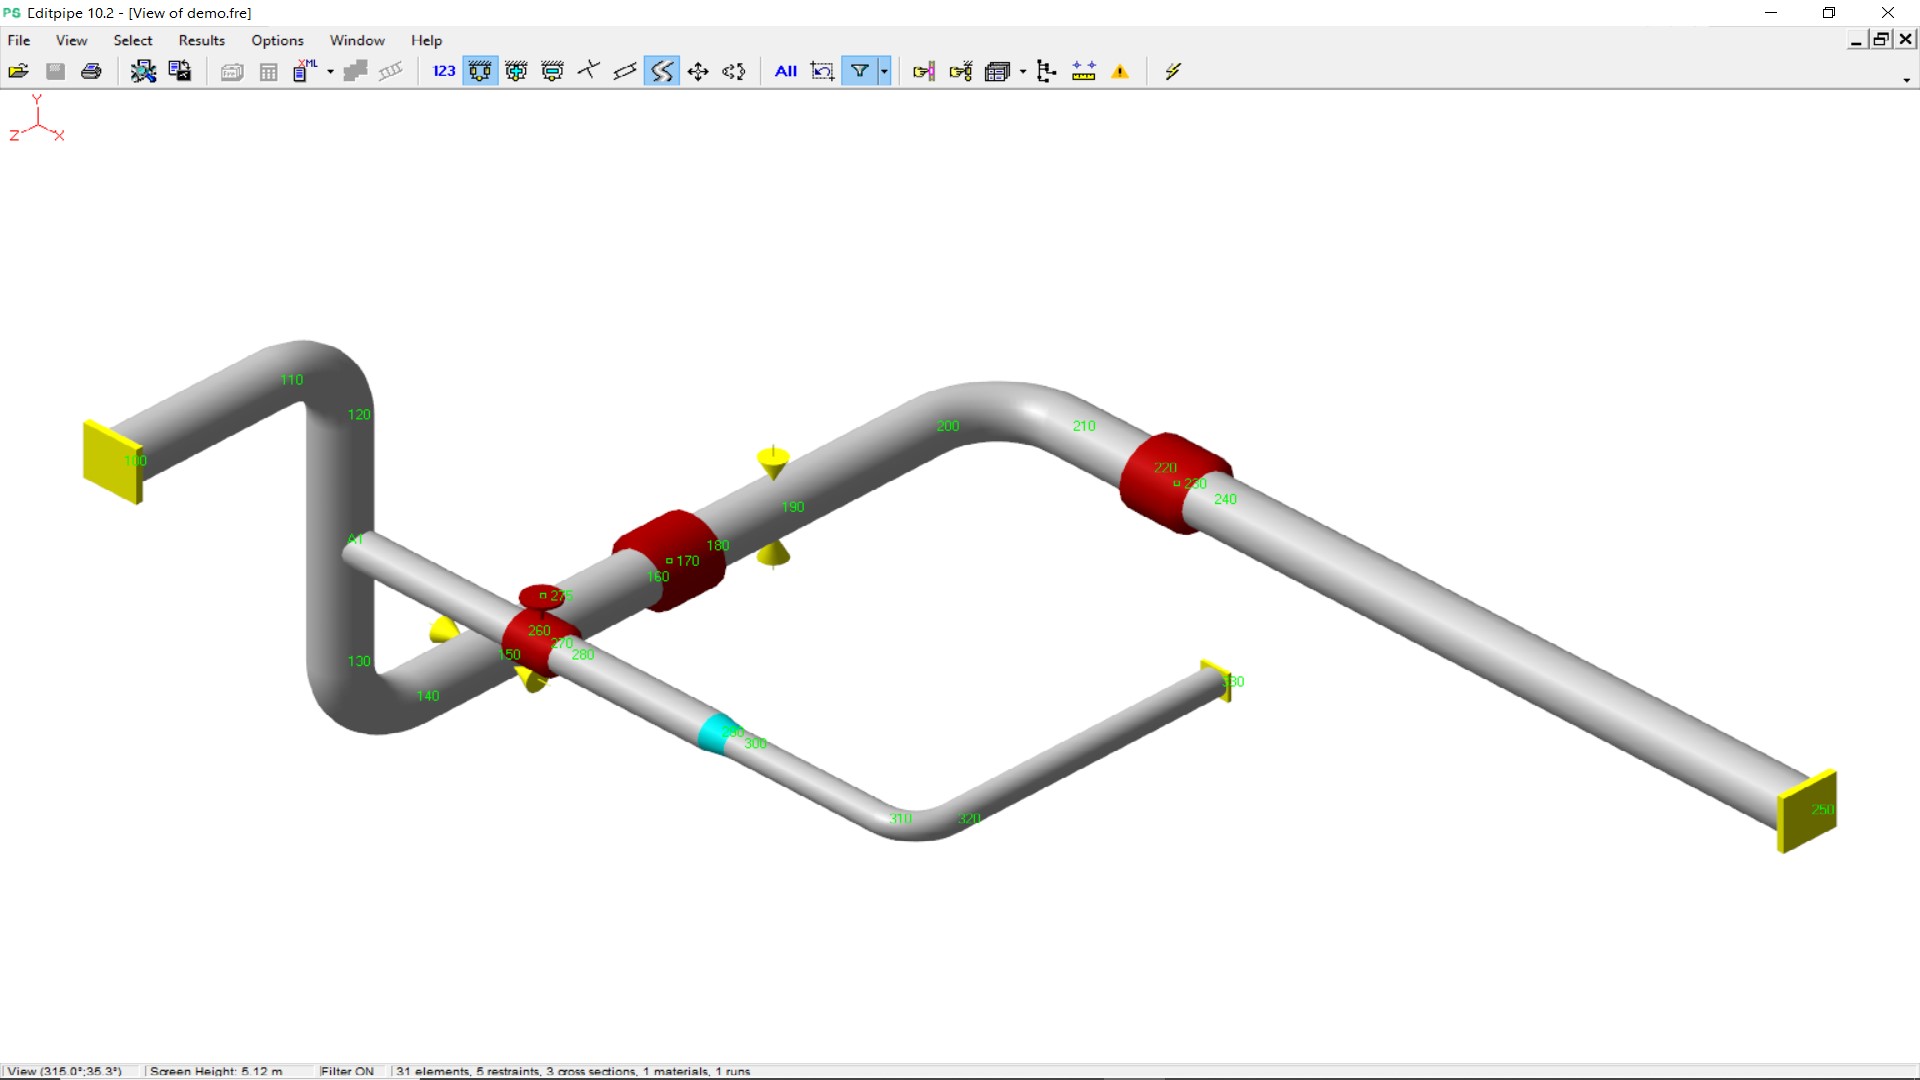This screenshot has height=1080, width=1920.
Task: Click the lightning bolt run icon
Action: pyautogui.click(x=1173, y=71)
